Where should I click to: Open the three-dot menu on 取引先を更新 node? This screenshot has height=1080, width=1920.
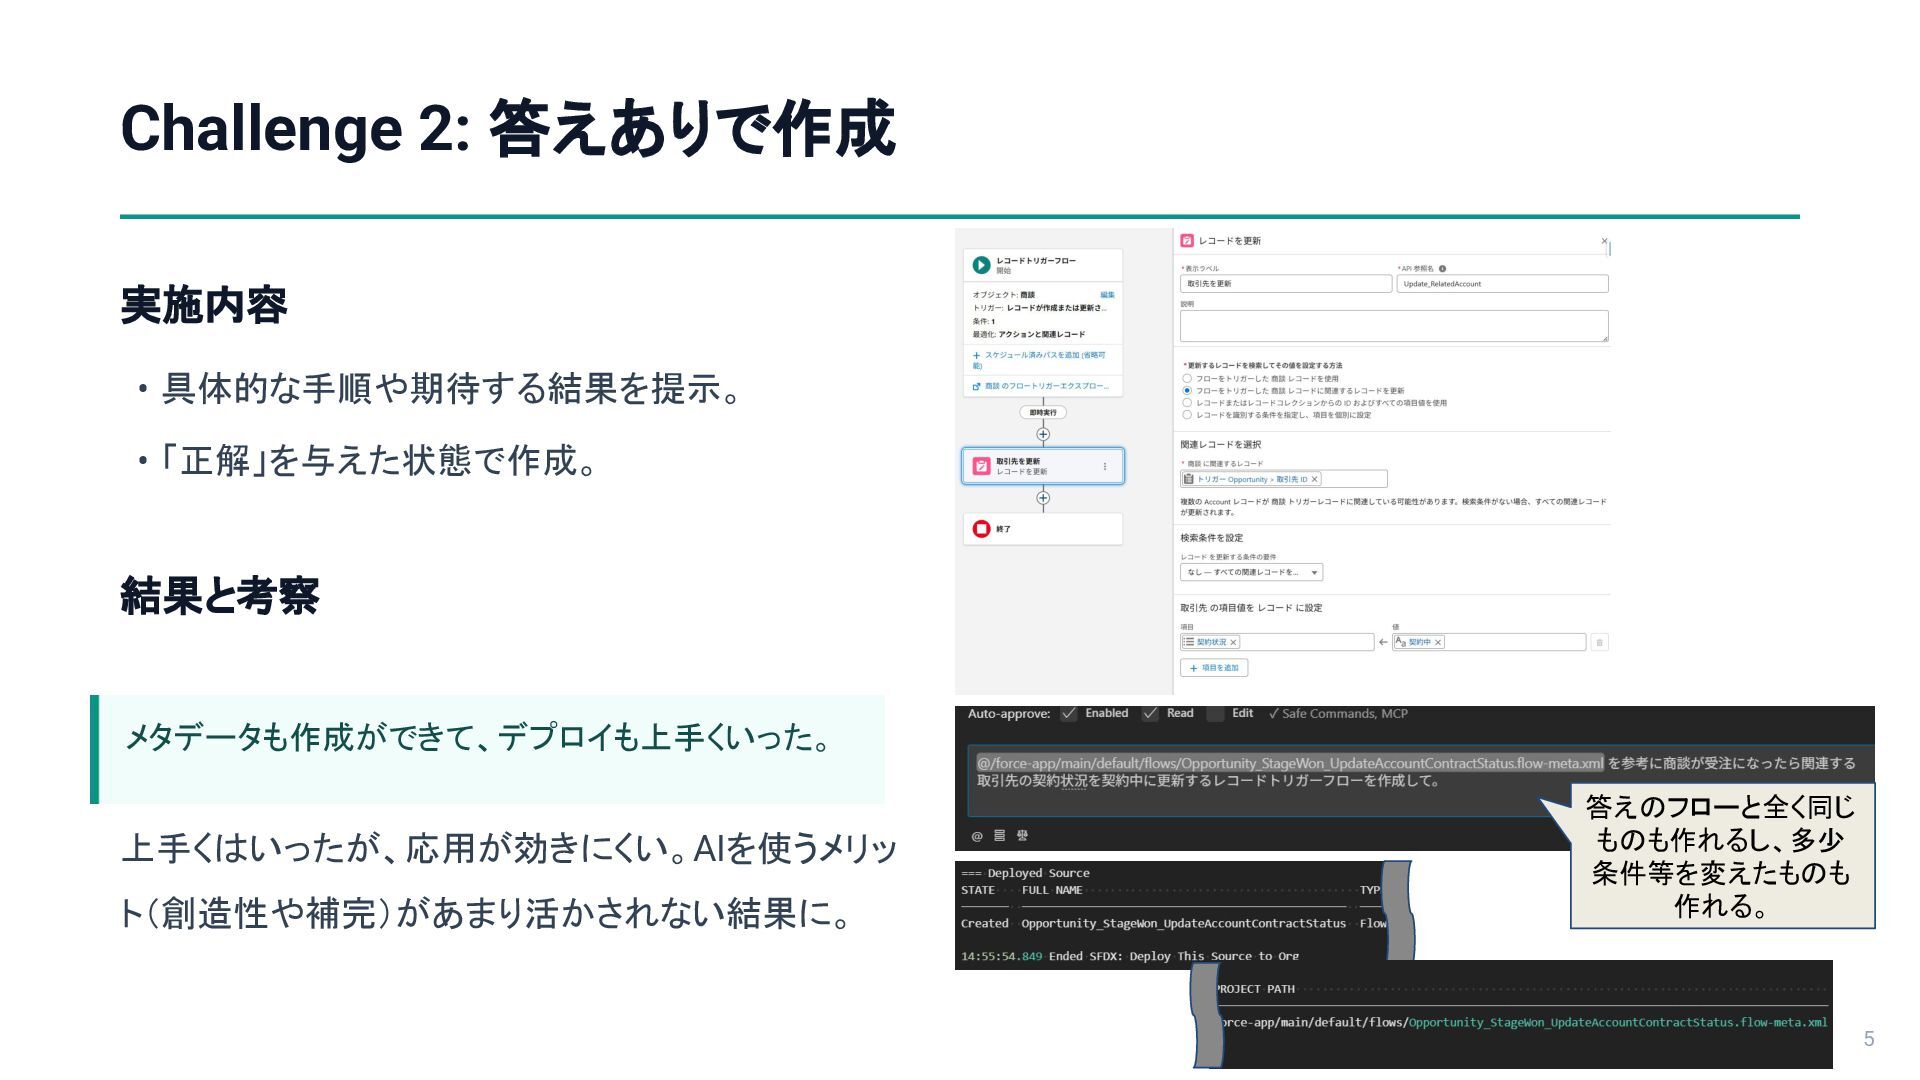point(1104,466)
